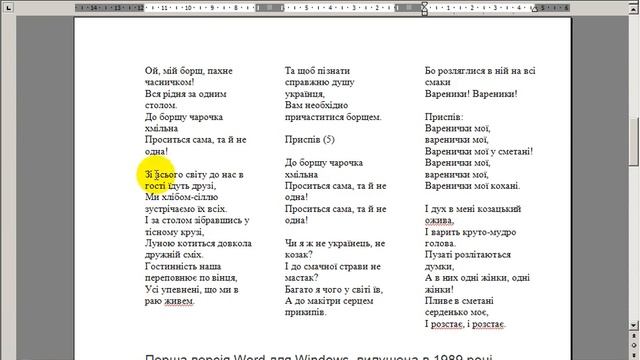The width and height of the screenshot is (640, 360).
Task: Click the line 'Вся рідня за одним'
Action: (185, 94)
